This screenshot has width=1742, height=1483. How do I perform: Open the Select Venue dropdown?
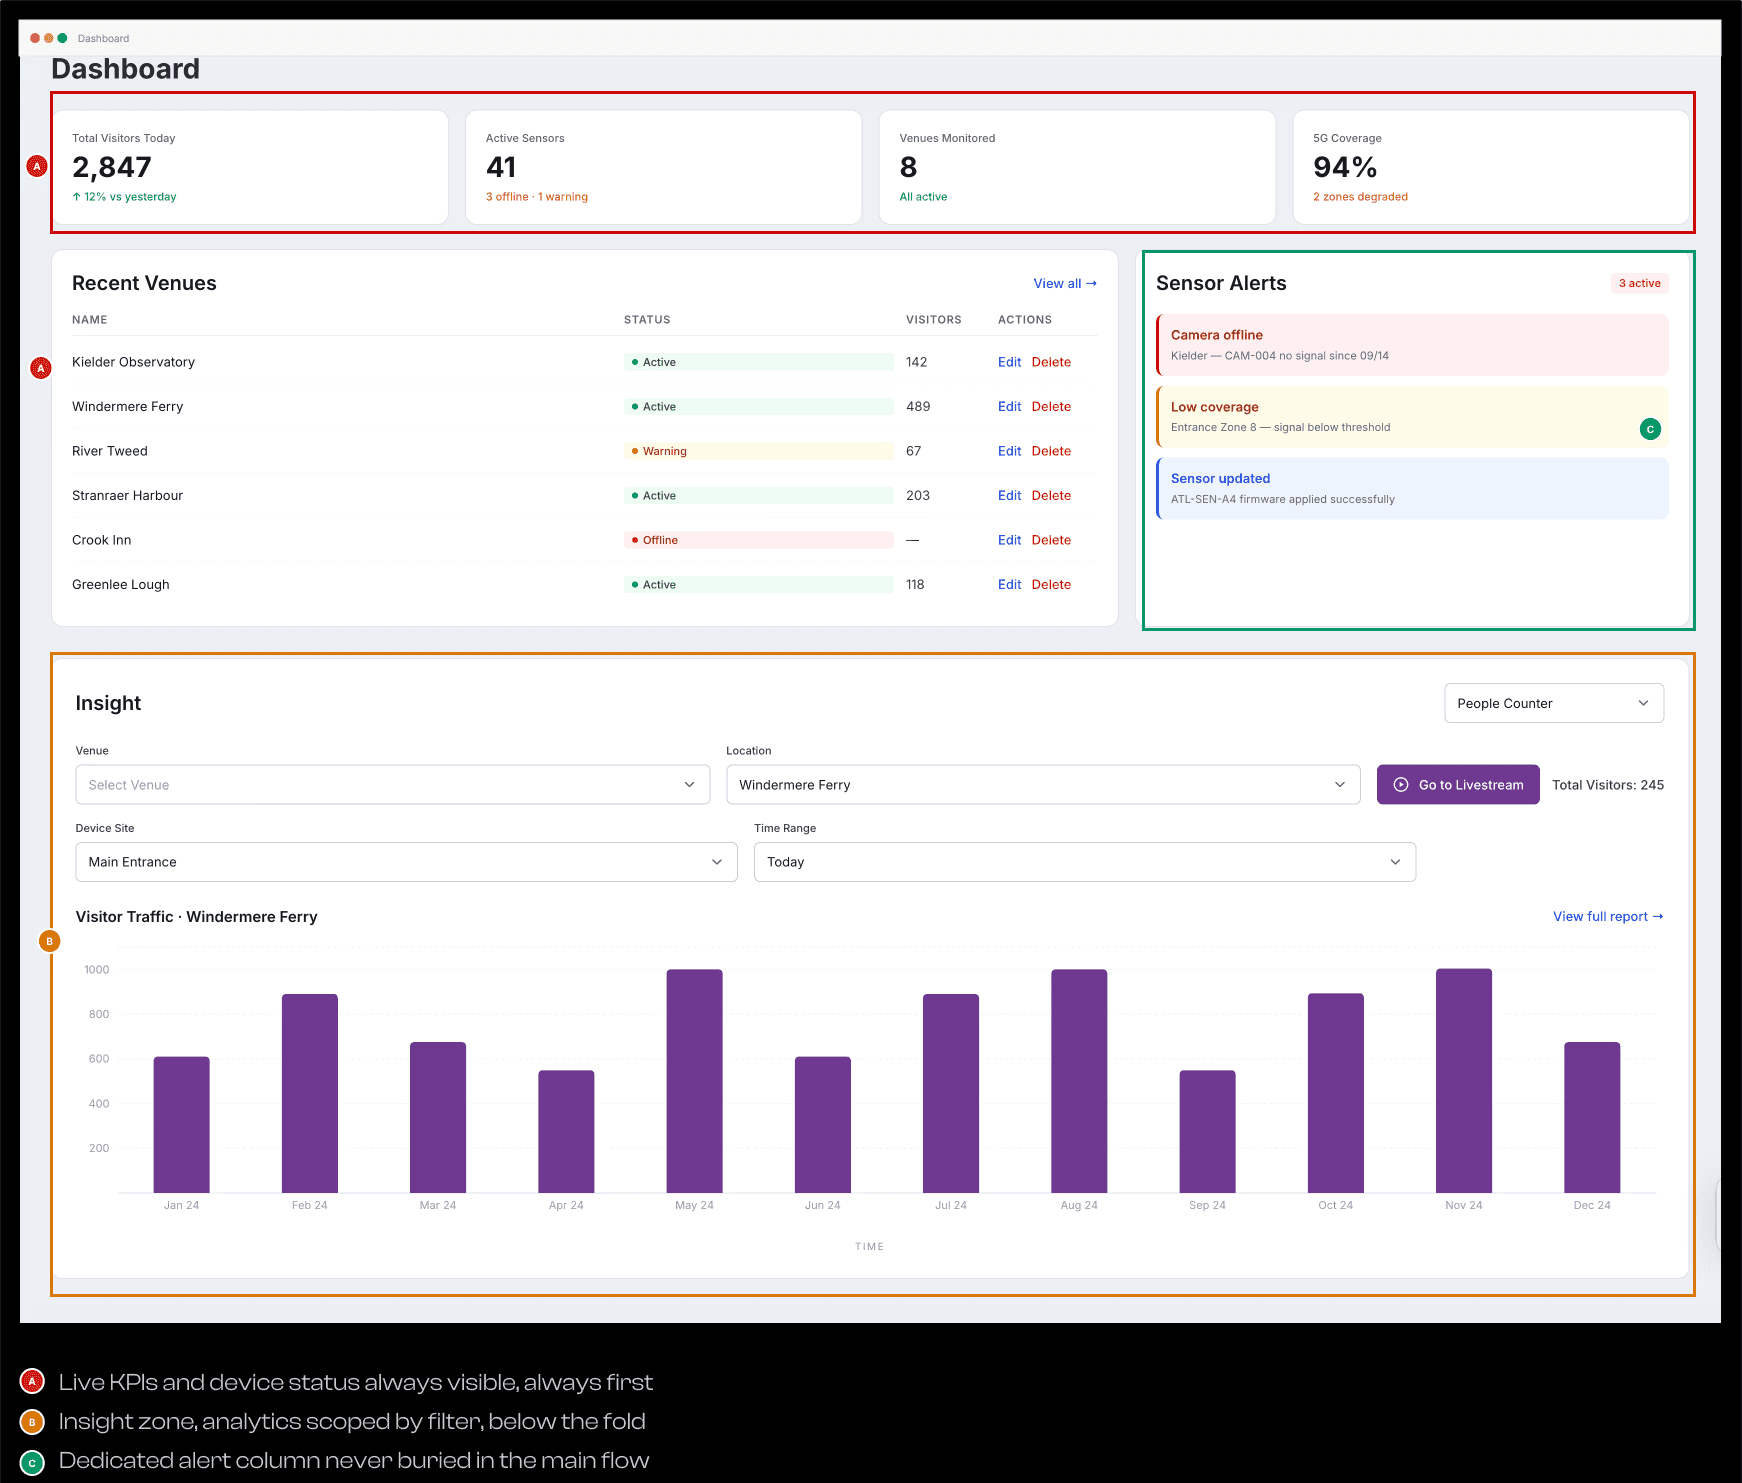(x=393, y=785)
